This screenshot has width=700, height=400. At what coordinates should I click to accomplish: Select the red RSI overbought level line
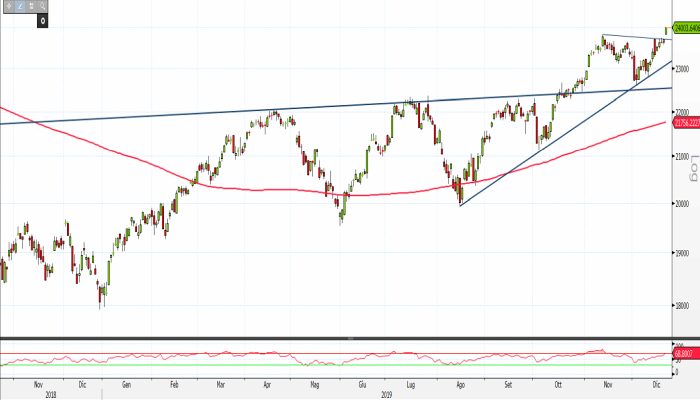point(336,354)
